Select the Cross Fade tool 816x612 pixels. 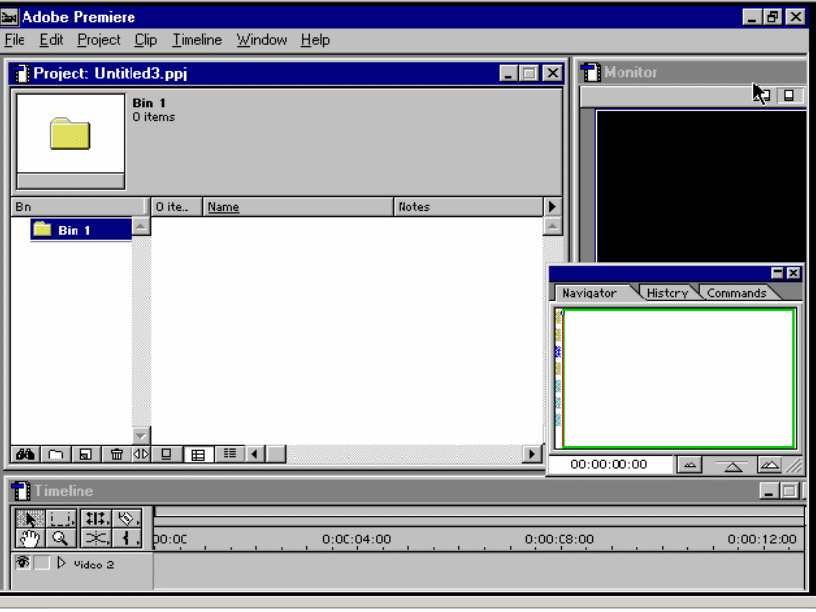[96, 538]
